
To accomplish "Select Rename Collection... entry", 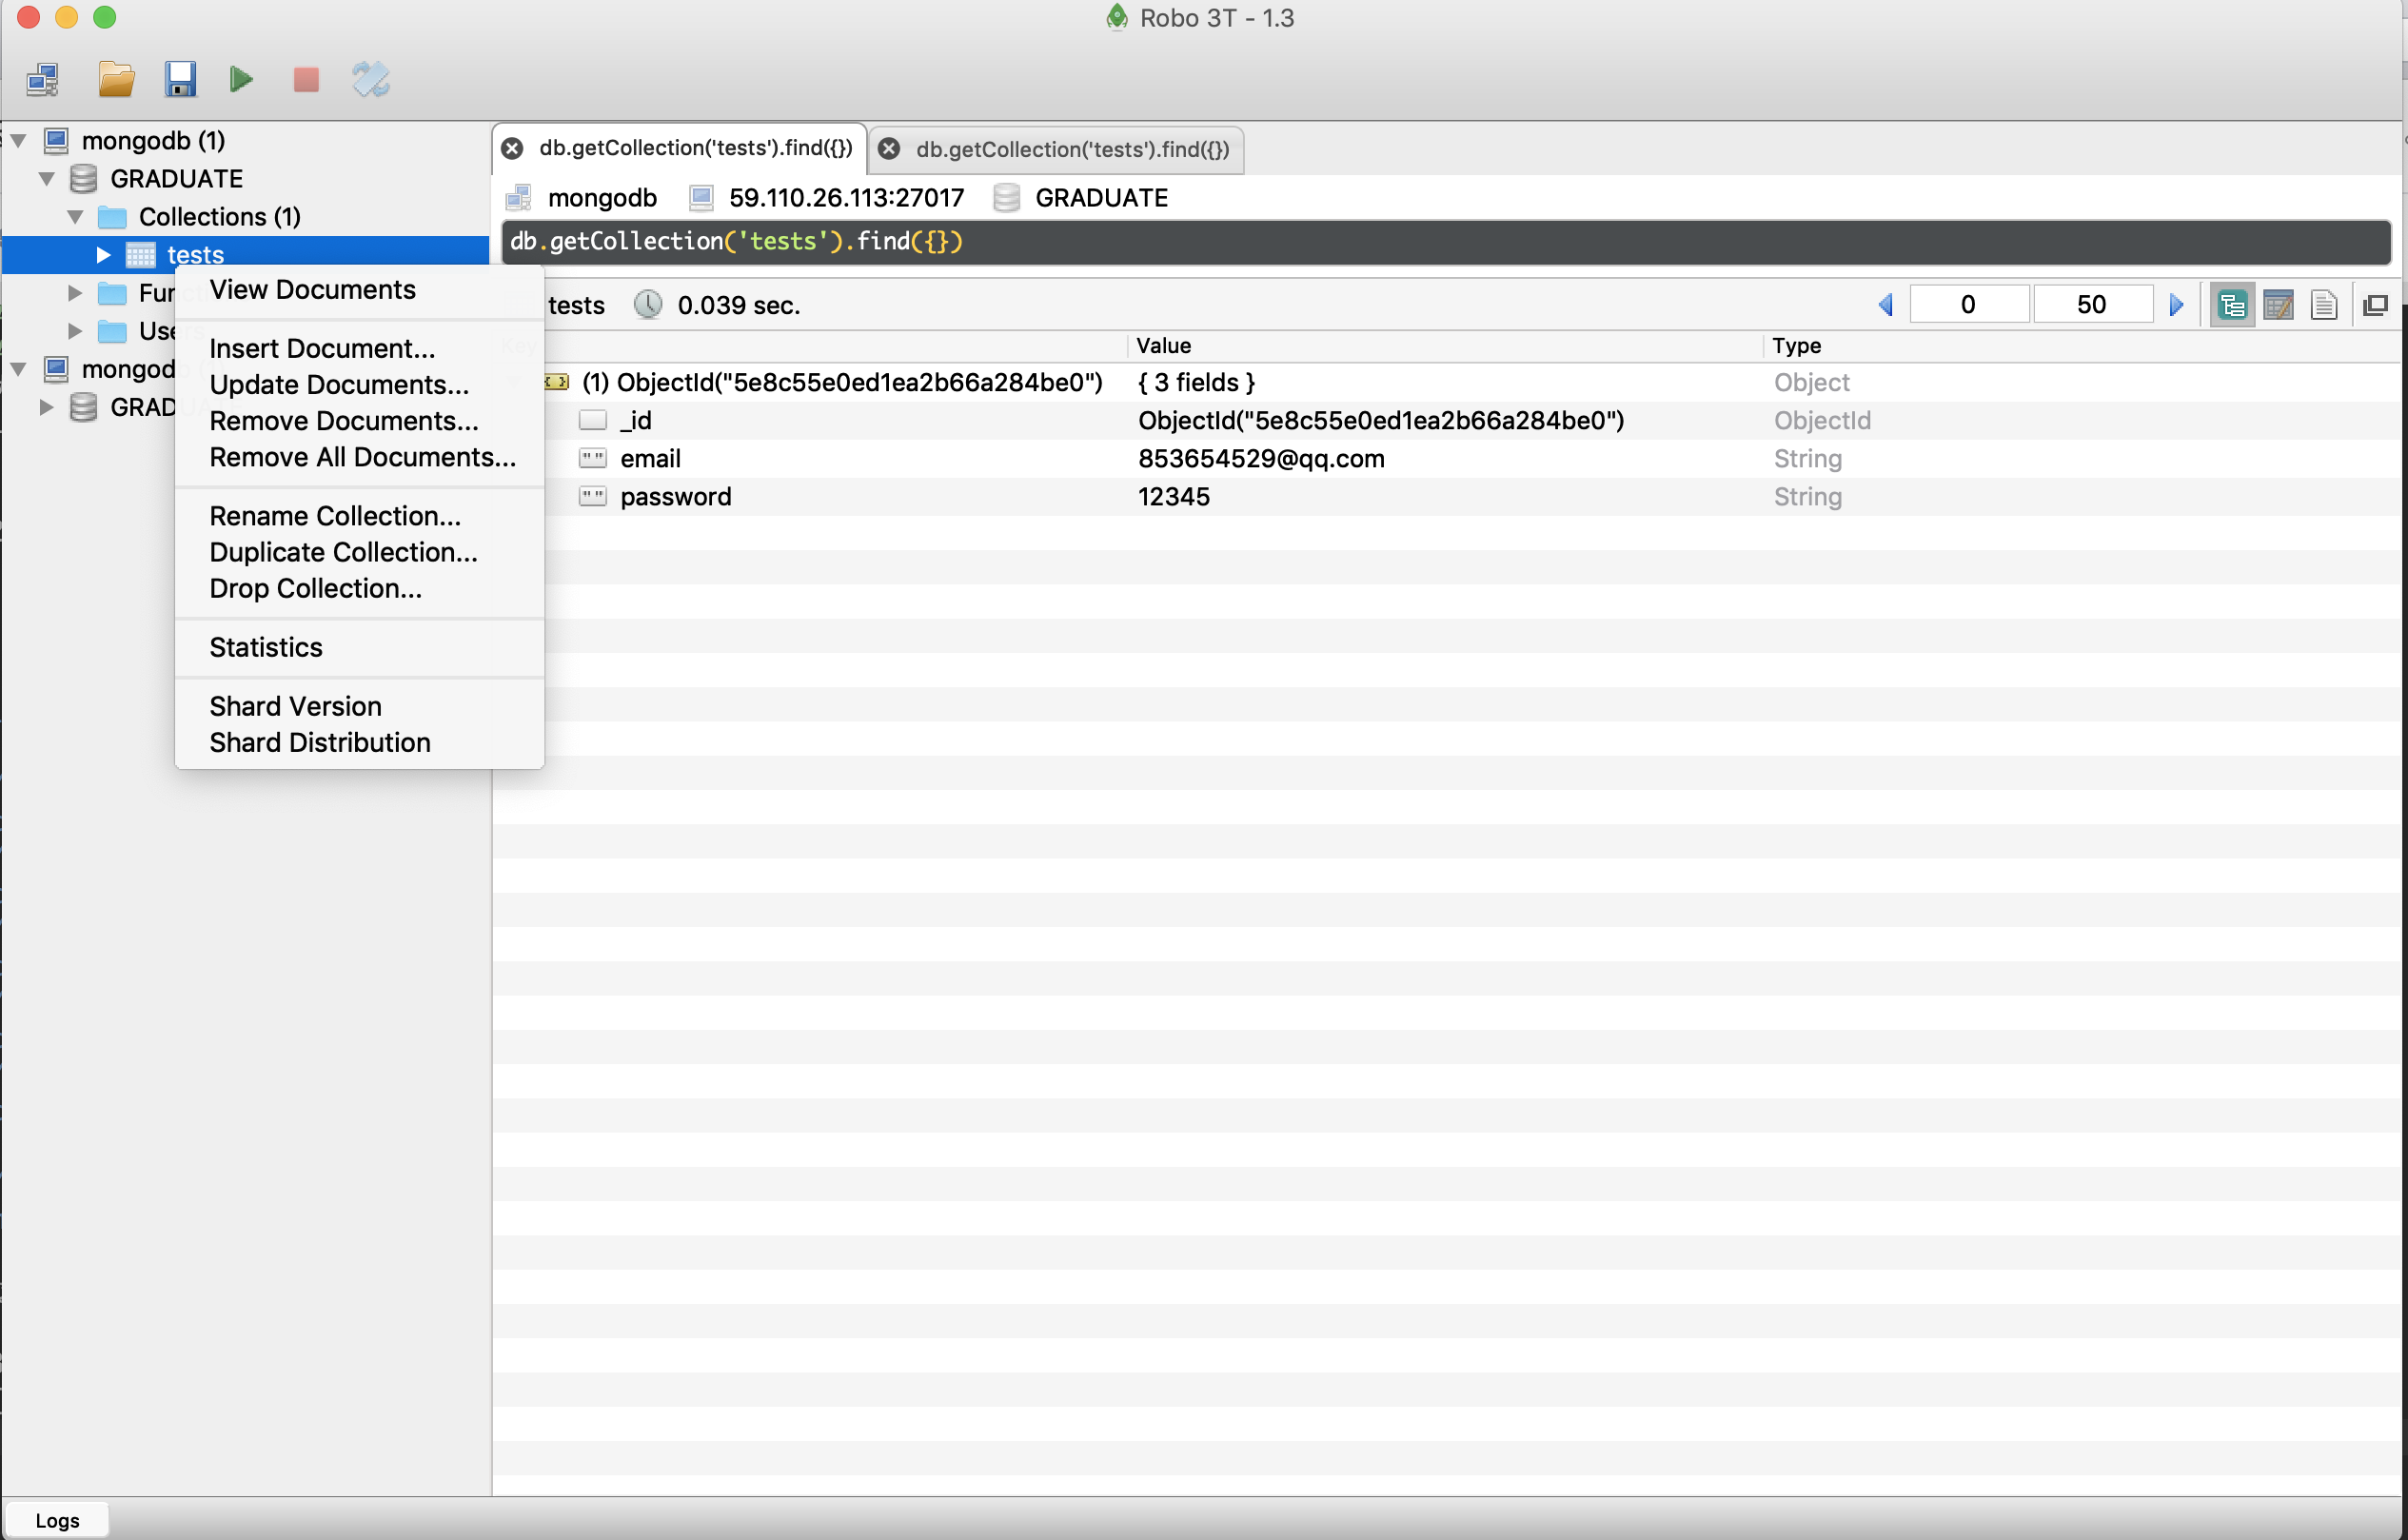I will tap(359, 516).
